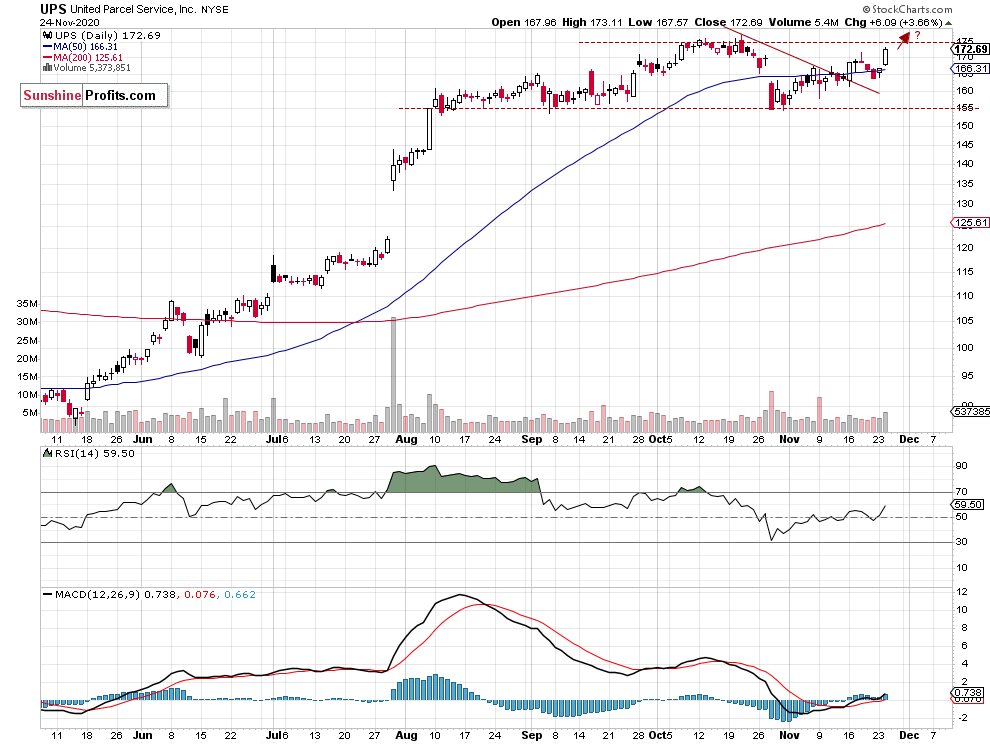
Task: Click the NYSE exchange label in title
Action: [x=215, y=9]
